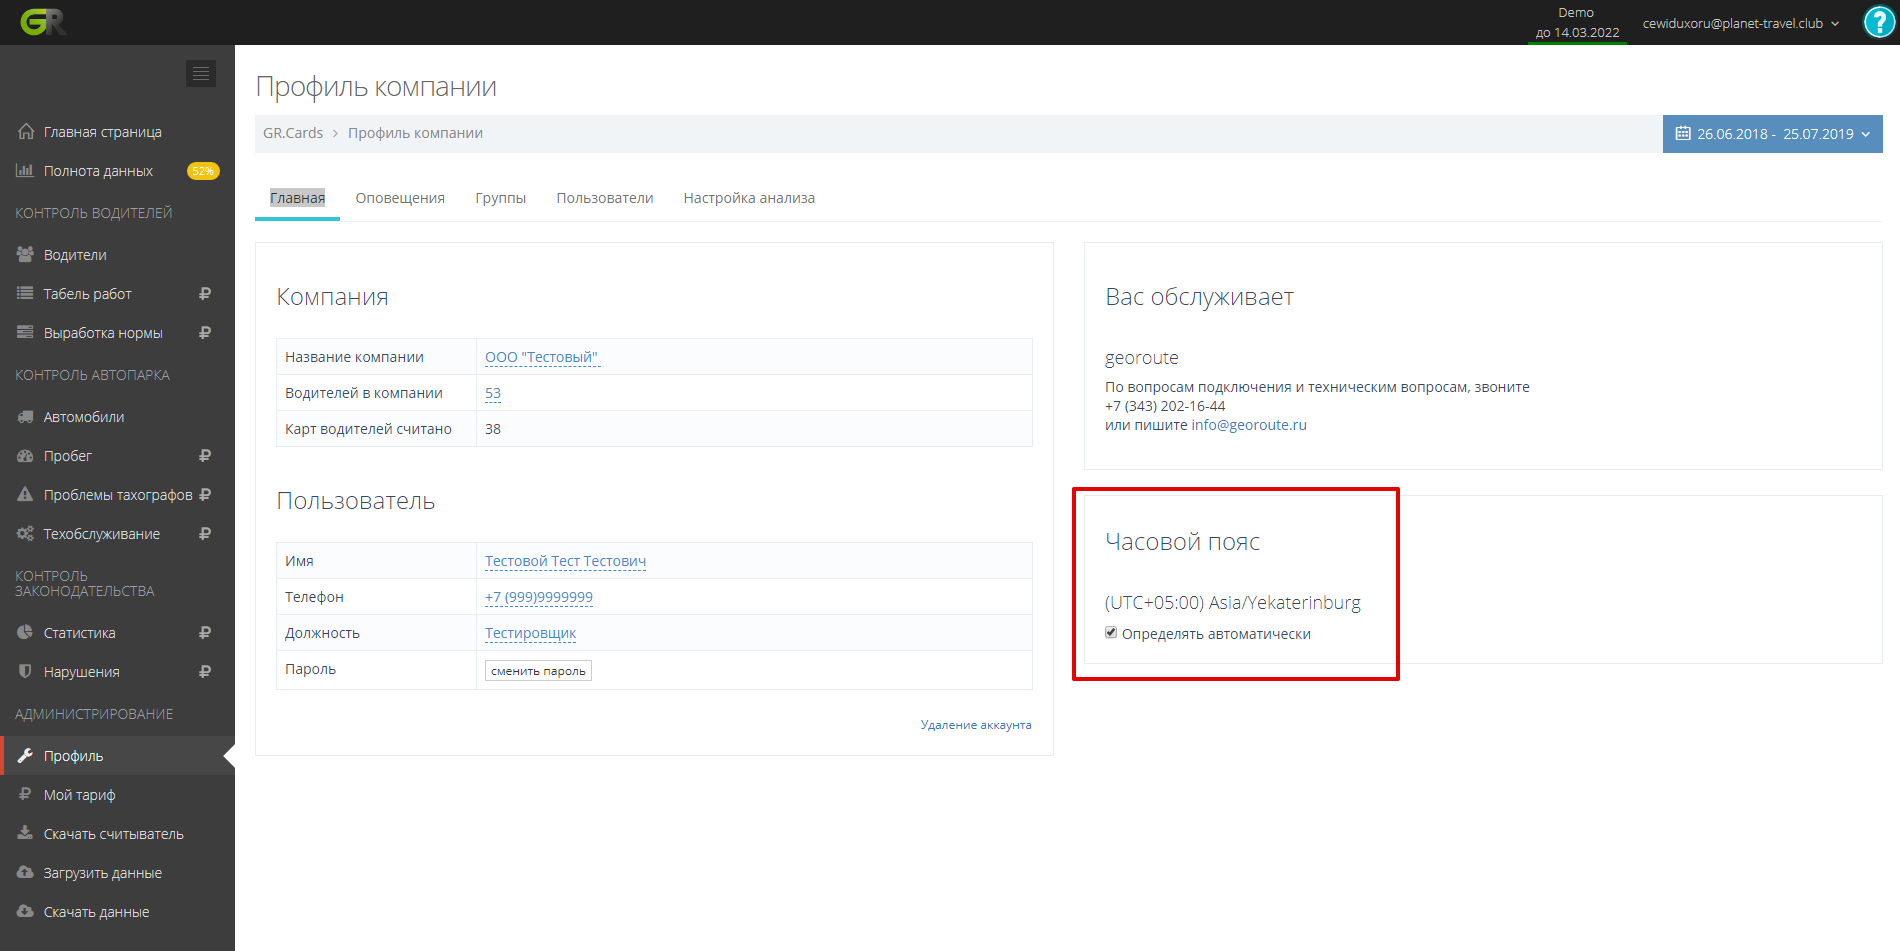The height and width of the screenshot is (951, 1900).
Task: Switch to the Пользователи tab
Action: [605, 198]
